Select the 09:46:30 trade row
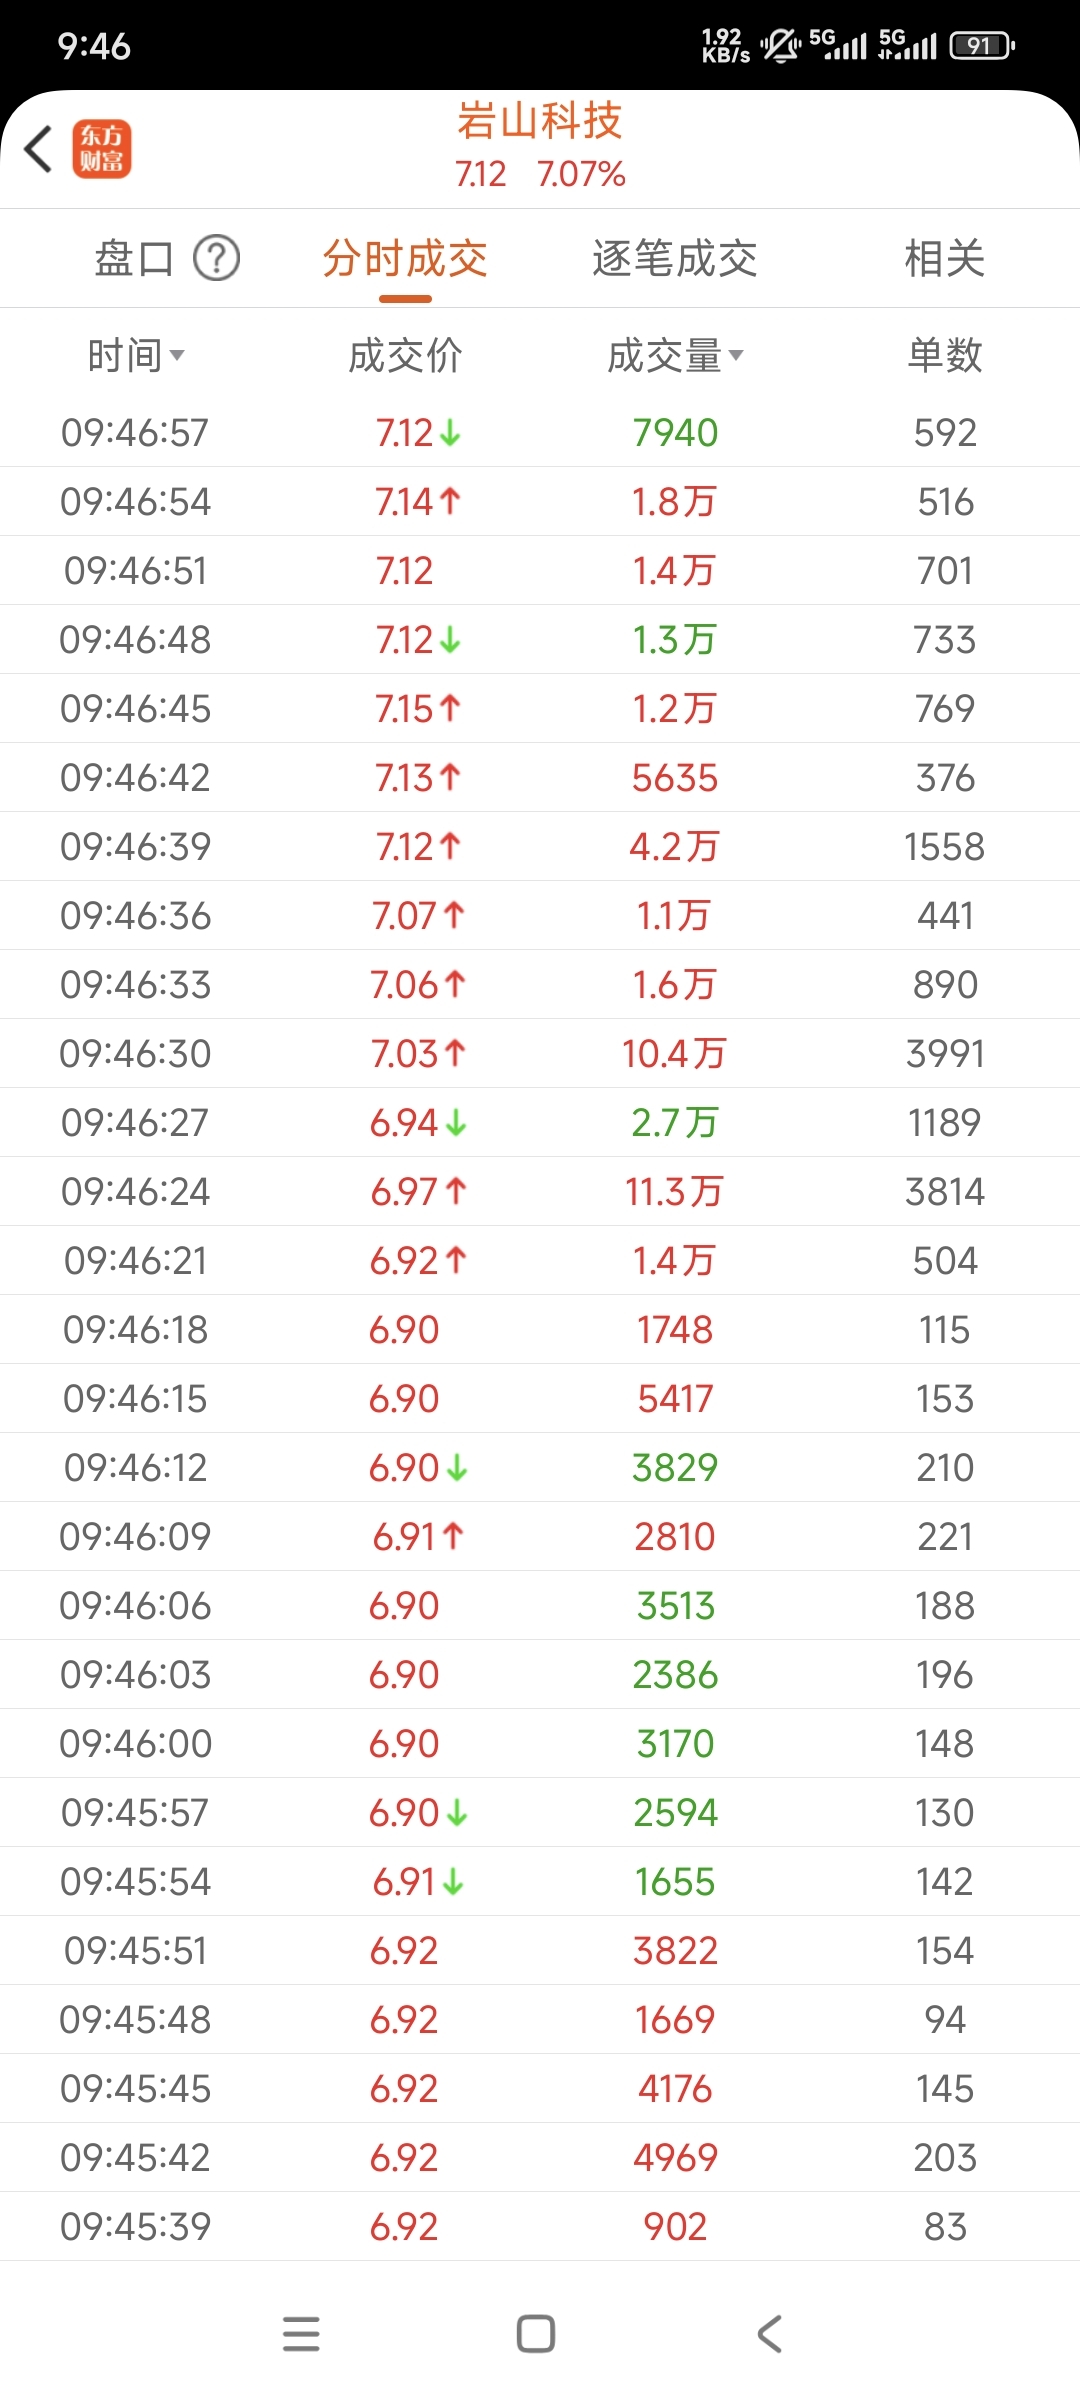 pyautogui.click(x=540, y=1053)
